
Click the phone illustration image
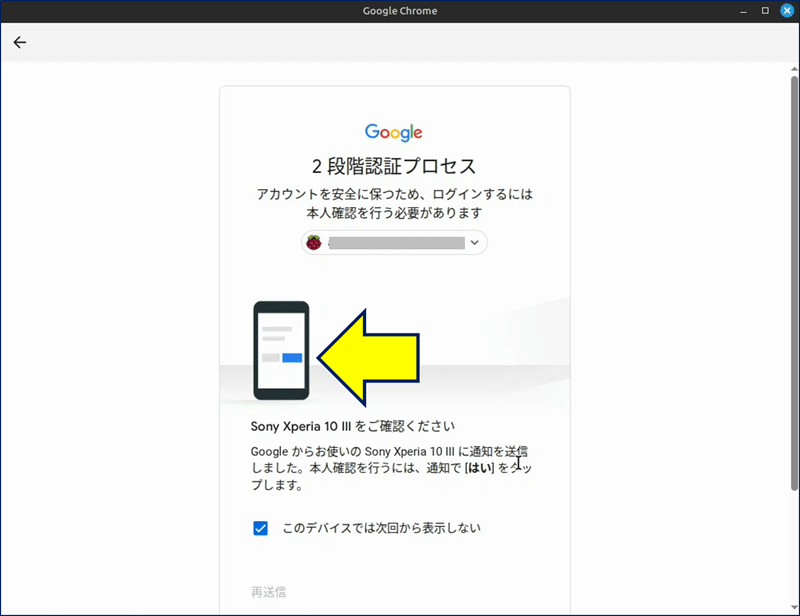tap(281, 351)
